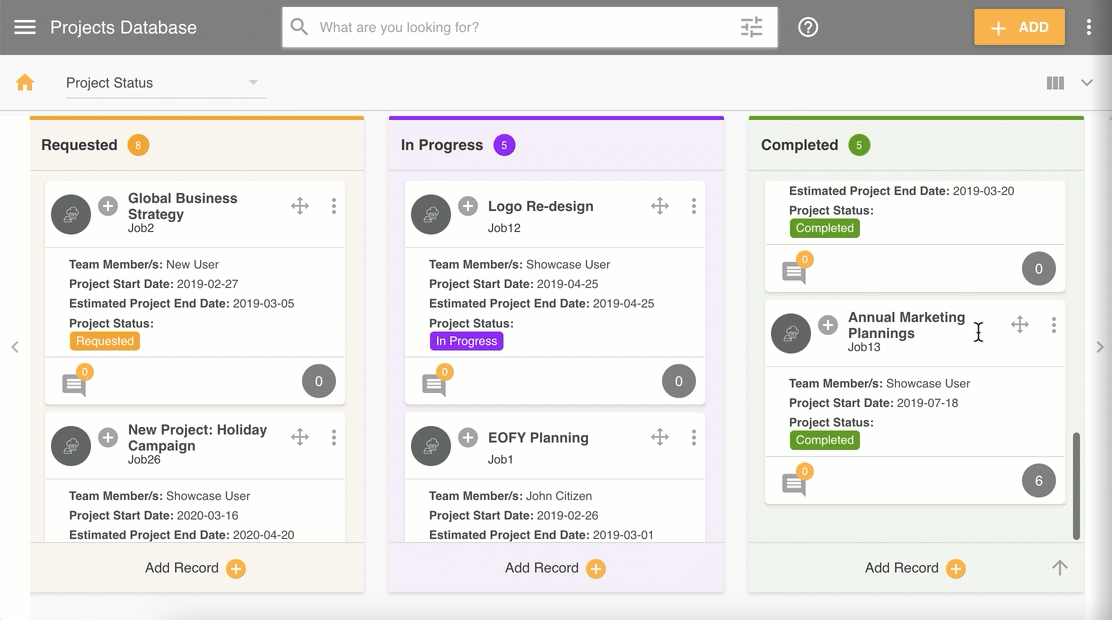Image resolution: width=1112 pixels, height=620 pixels.
Task: Click the avatar on Global Business Strategy card
Action: tap(71, 214)
